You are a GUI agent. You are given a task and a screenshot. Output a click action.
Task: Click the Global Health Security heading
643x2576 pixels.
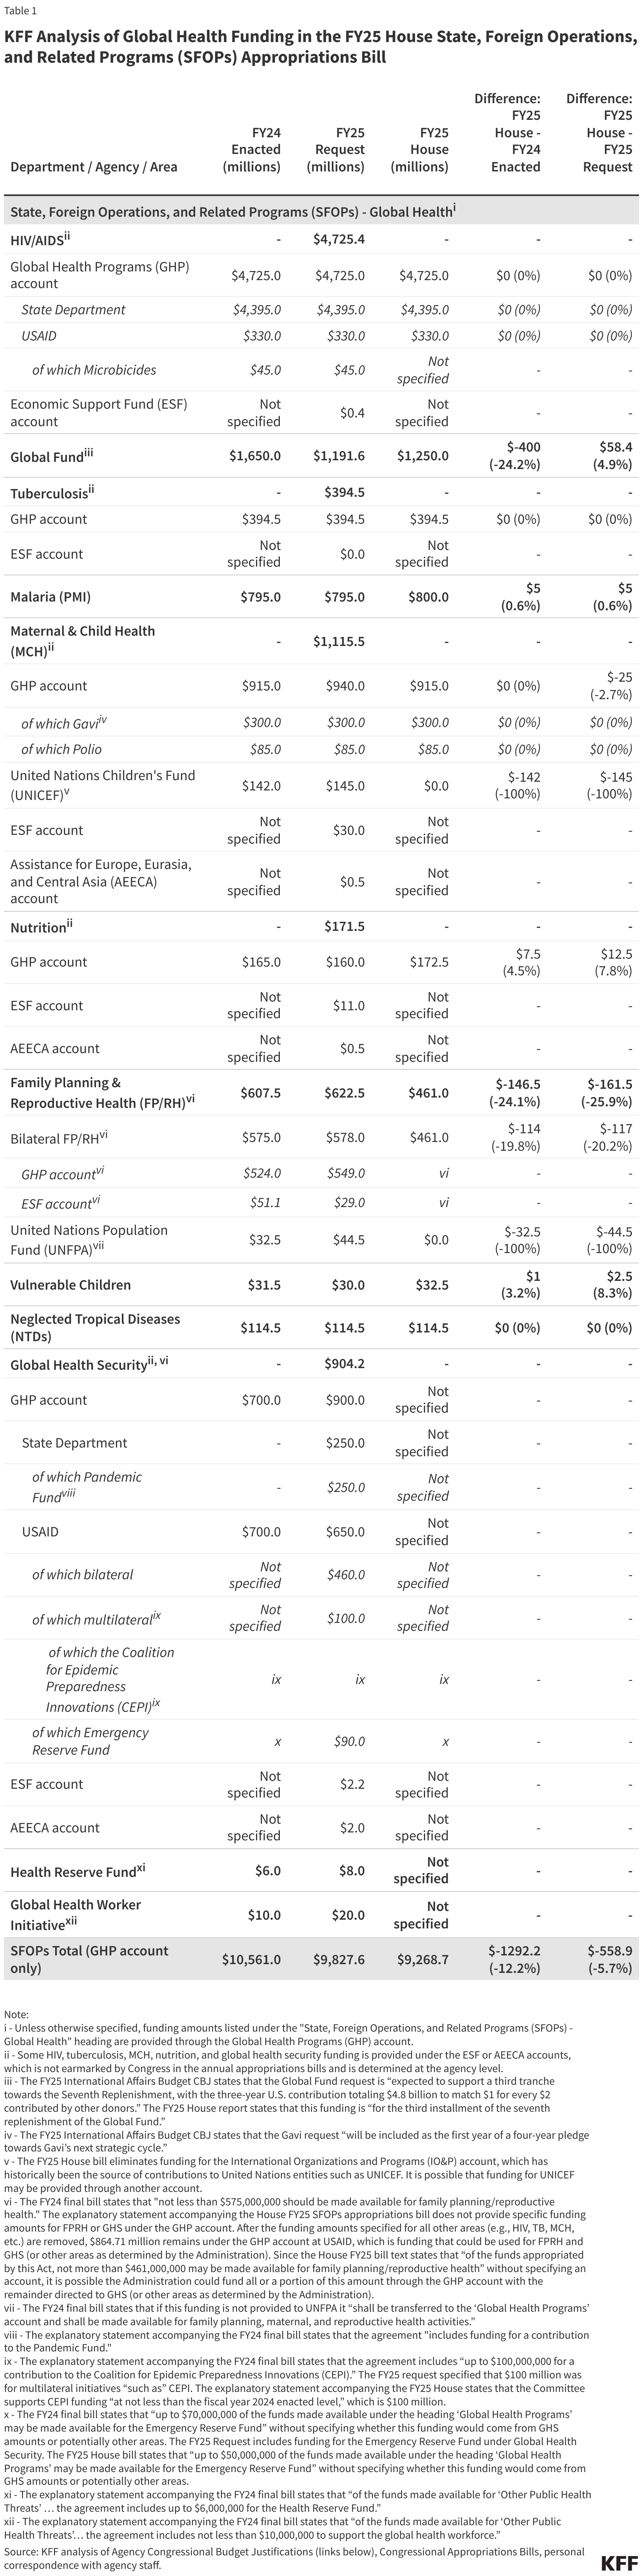(89, 1364)
